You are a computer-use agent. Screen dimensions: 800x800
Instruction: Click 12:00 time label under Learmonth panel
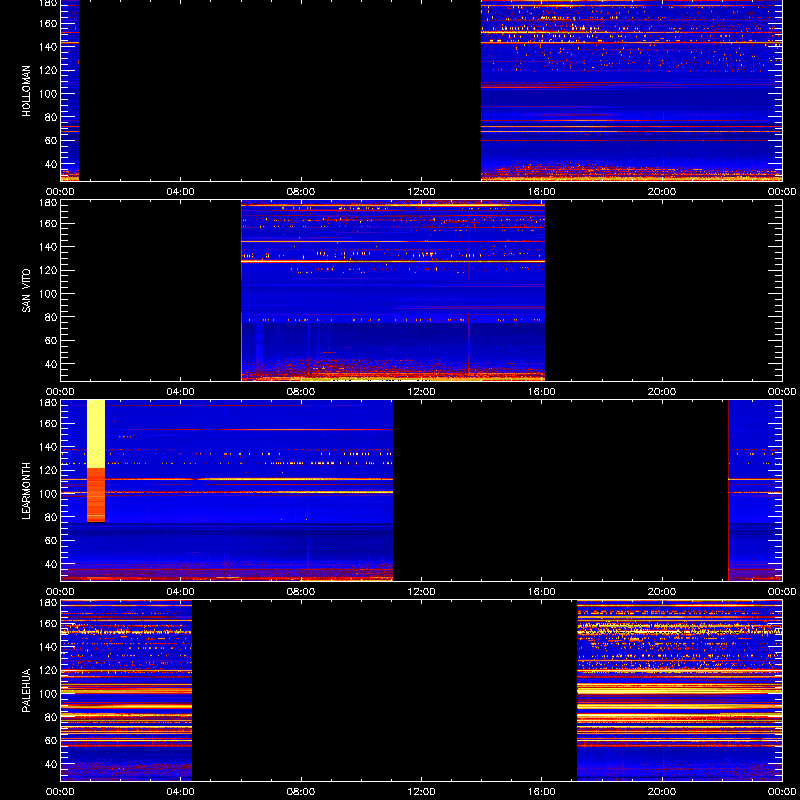[421, 592]
